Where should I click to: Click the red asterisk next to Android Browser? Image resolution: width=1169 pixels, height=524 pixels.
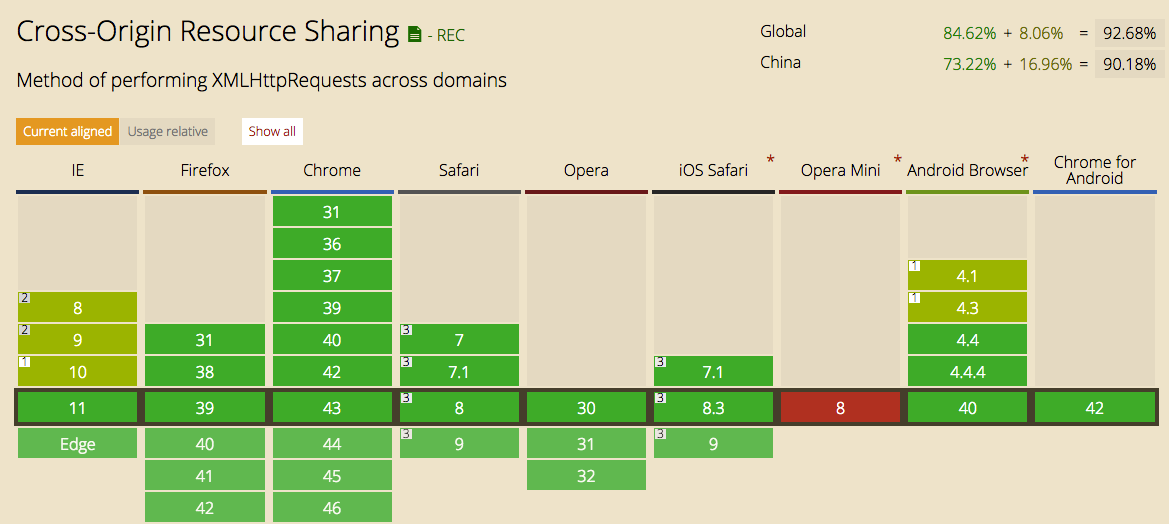[x=1024, y=160]
